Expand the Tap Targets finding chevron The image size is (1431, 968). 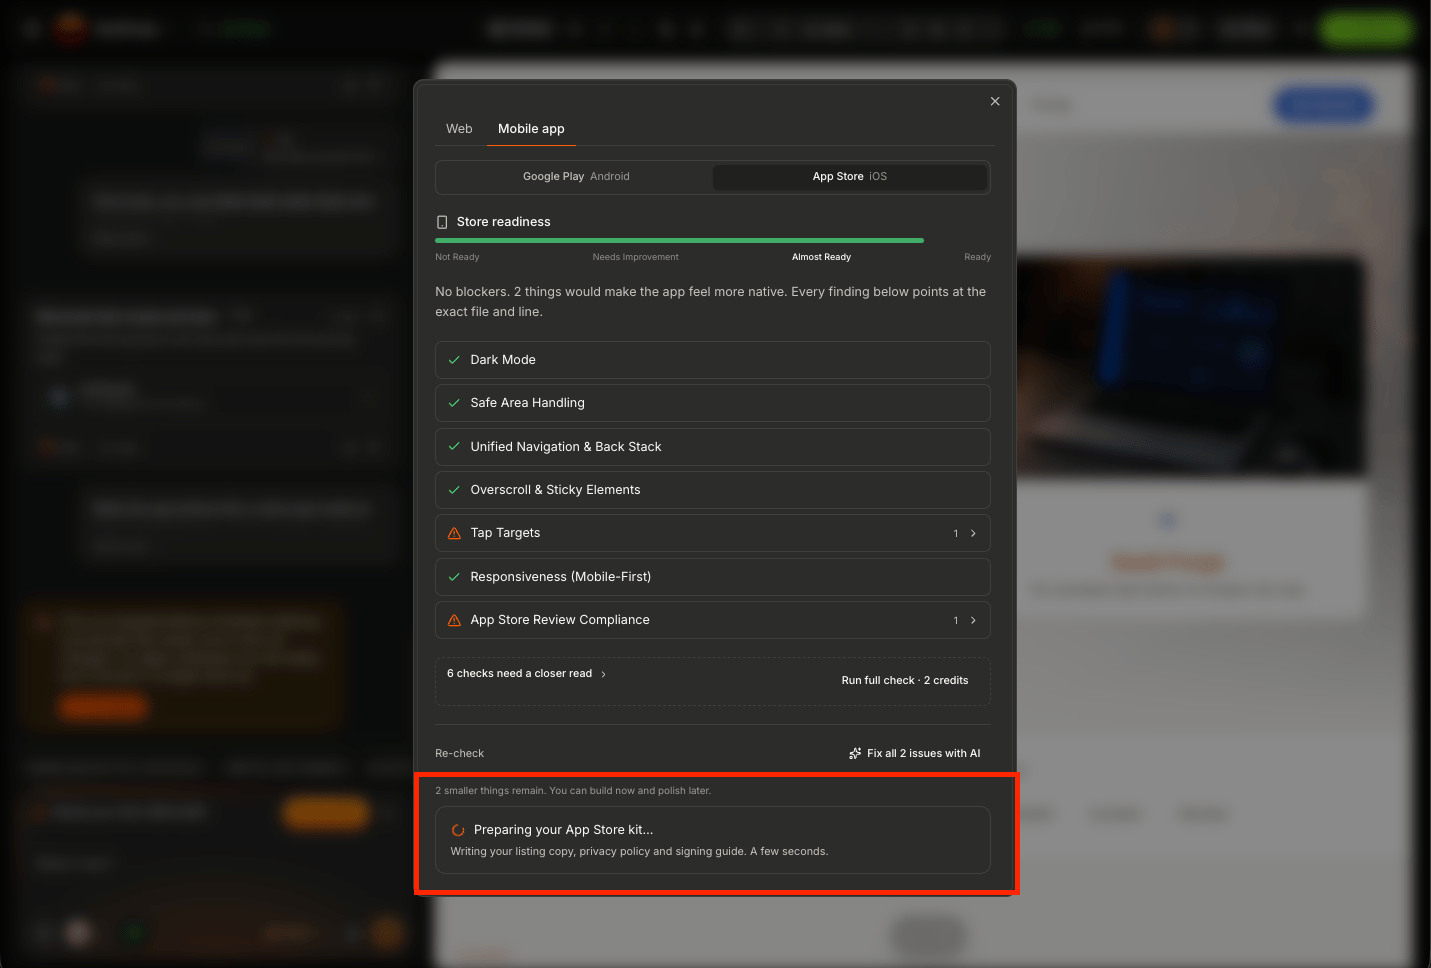pyautogui.click(x=973, y=533)
